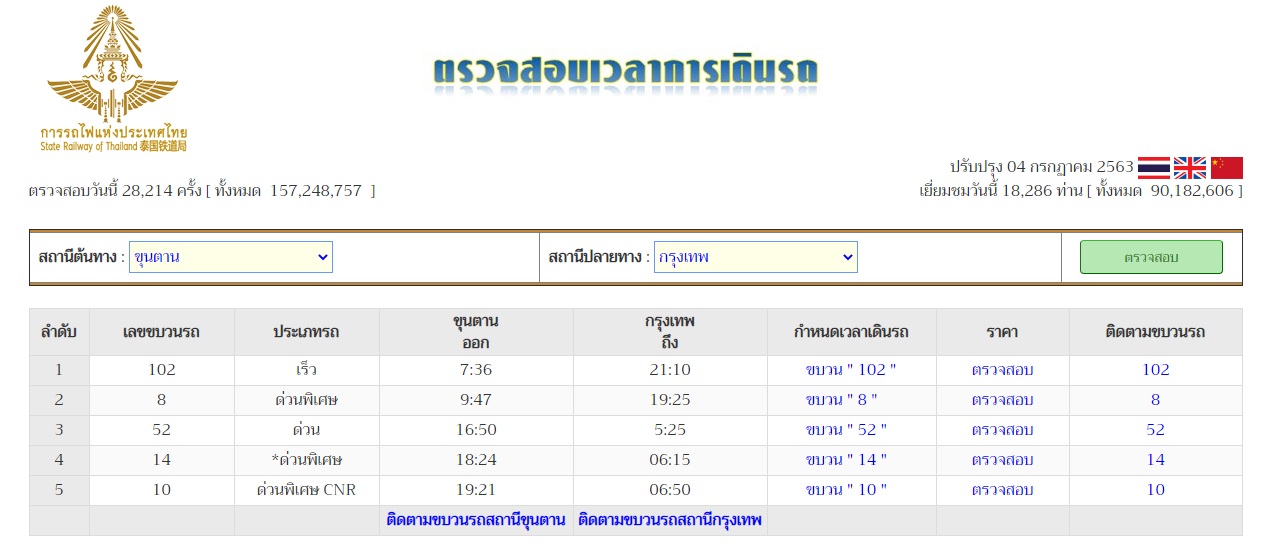Check price for train 8 row

1002,400
